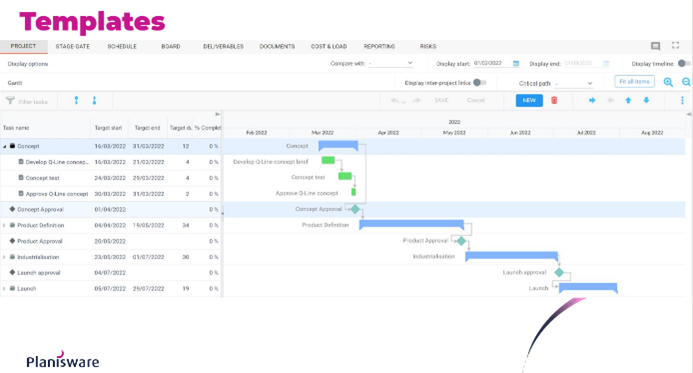Switch to the REPORTING tab
Image resolution: width=693 pixels, height=373 pixels.
[379, 46]
